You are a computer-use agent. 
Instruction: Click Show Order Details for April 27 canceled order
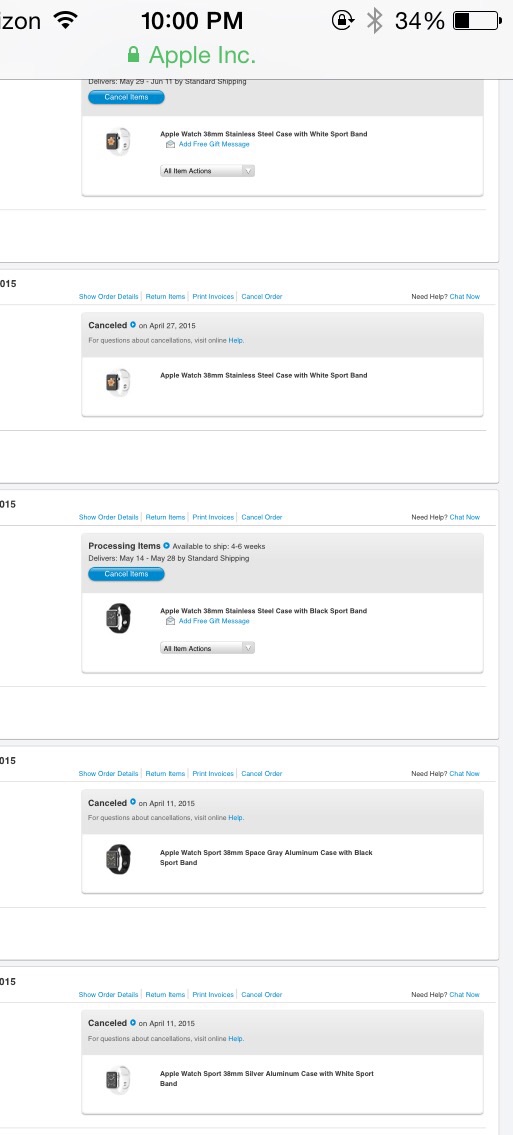[x=109, y=297]
